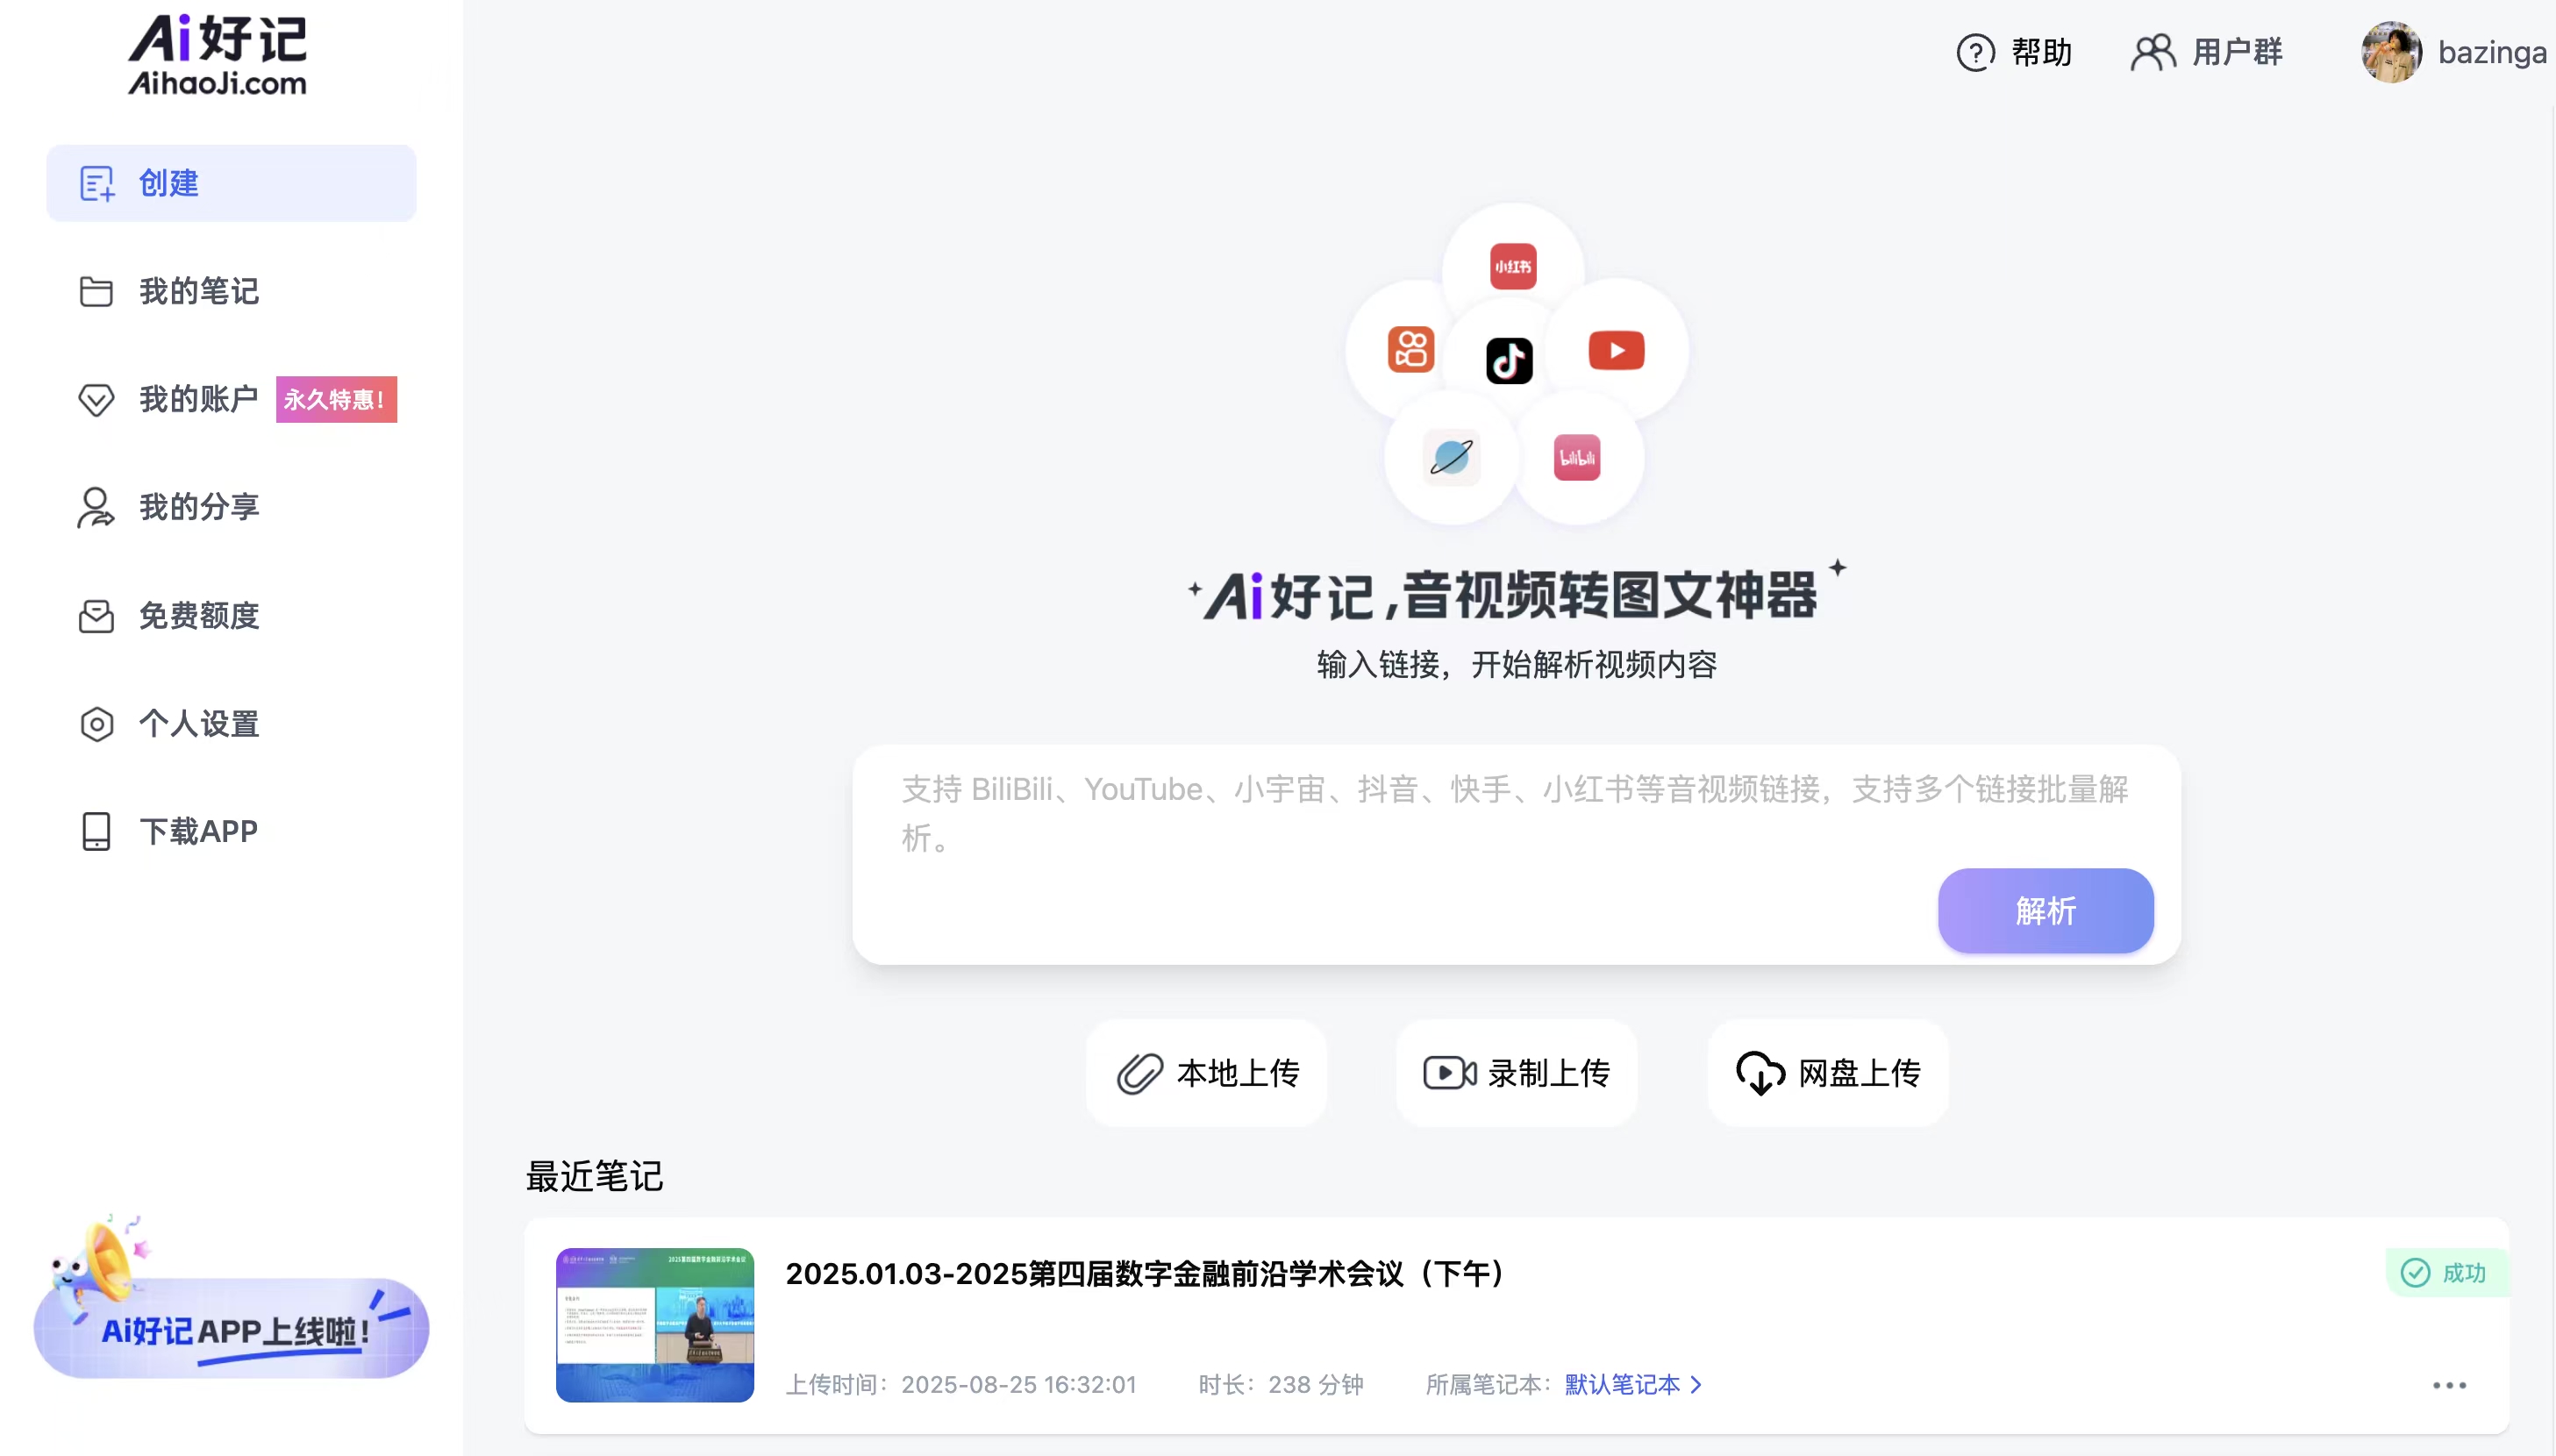The height and width of the screenshot is (1456, 2556).
Task: Click the AiHaoJi logo at top left
Action: pyautogui.click(x=217, y=56)
